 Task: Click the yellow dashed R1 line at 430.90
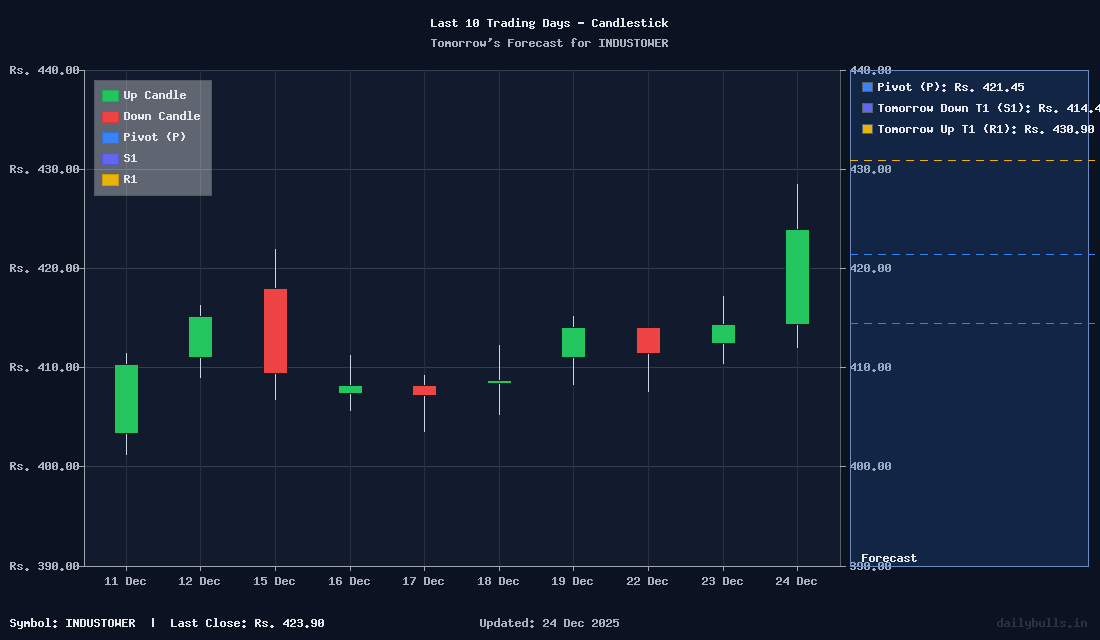pos(970,158)
